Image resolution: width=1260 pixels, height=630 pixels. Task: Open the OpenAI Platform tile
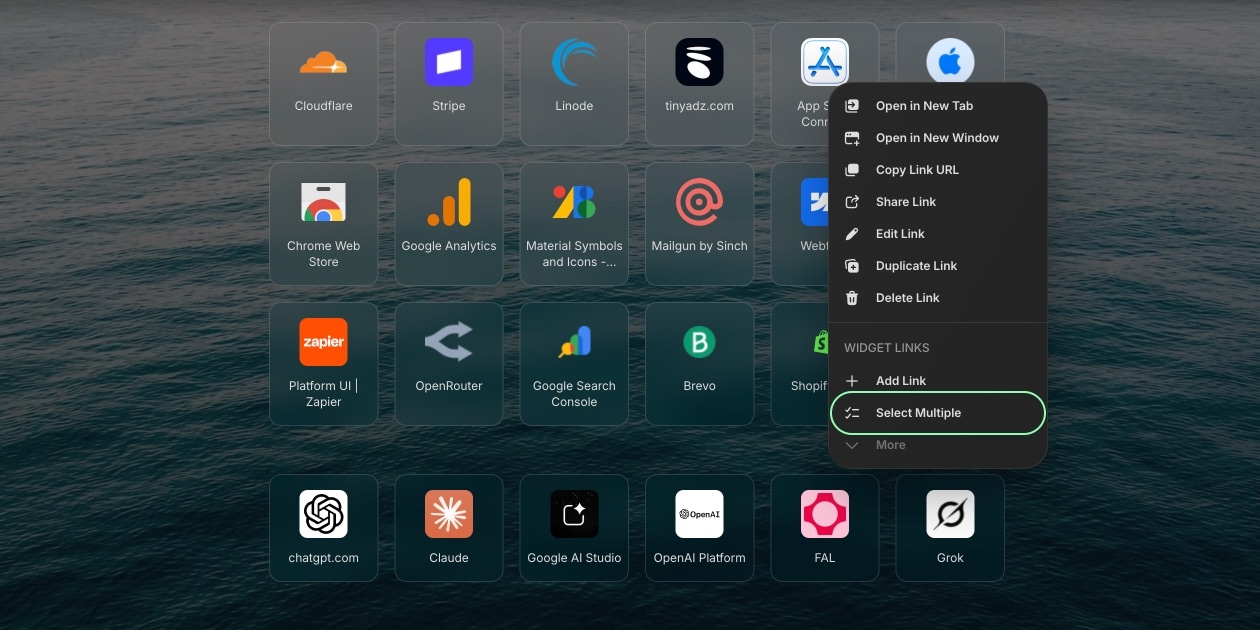point(699,528)
